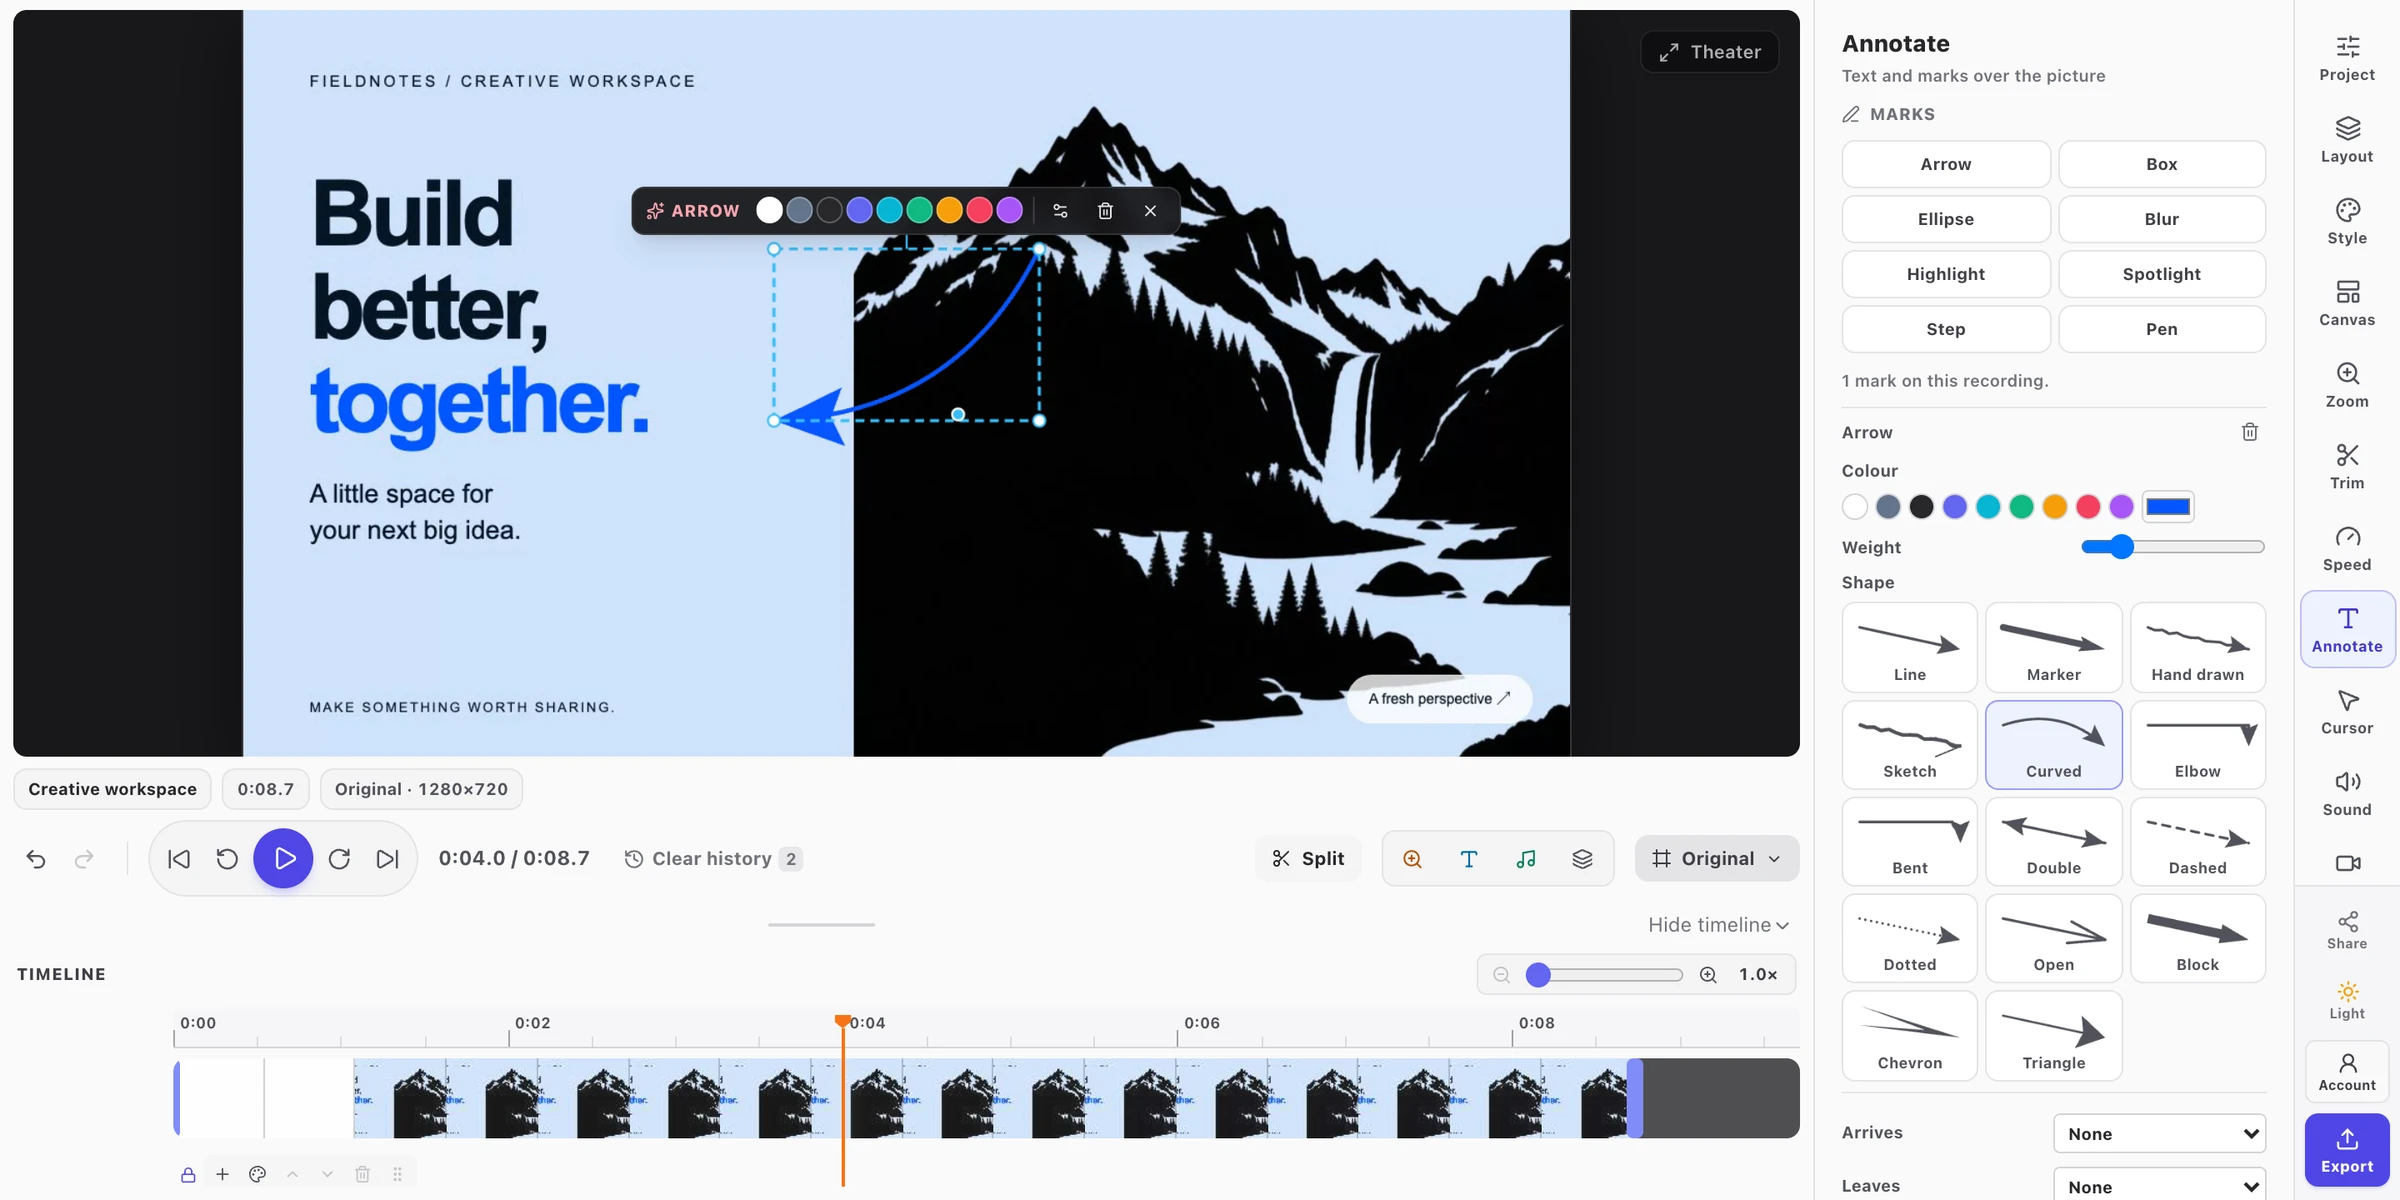Open layers icon in timeline toolbar

[x=1582, y=859]
